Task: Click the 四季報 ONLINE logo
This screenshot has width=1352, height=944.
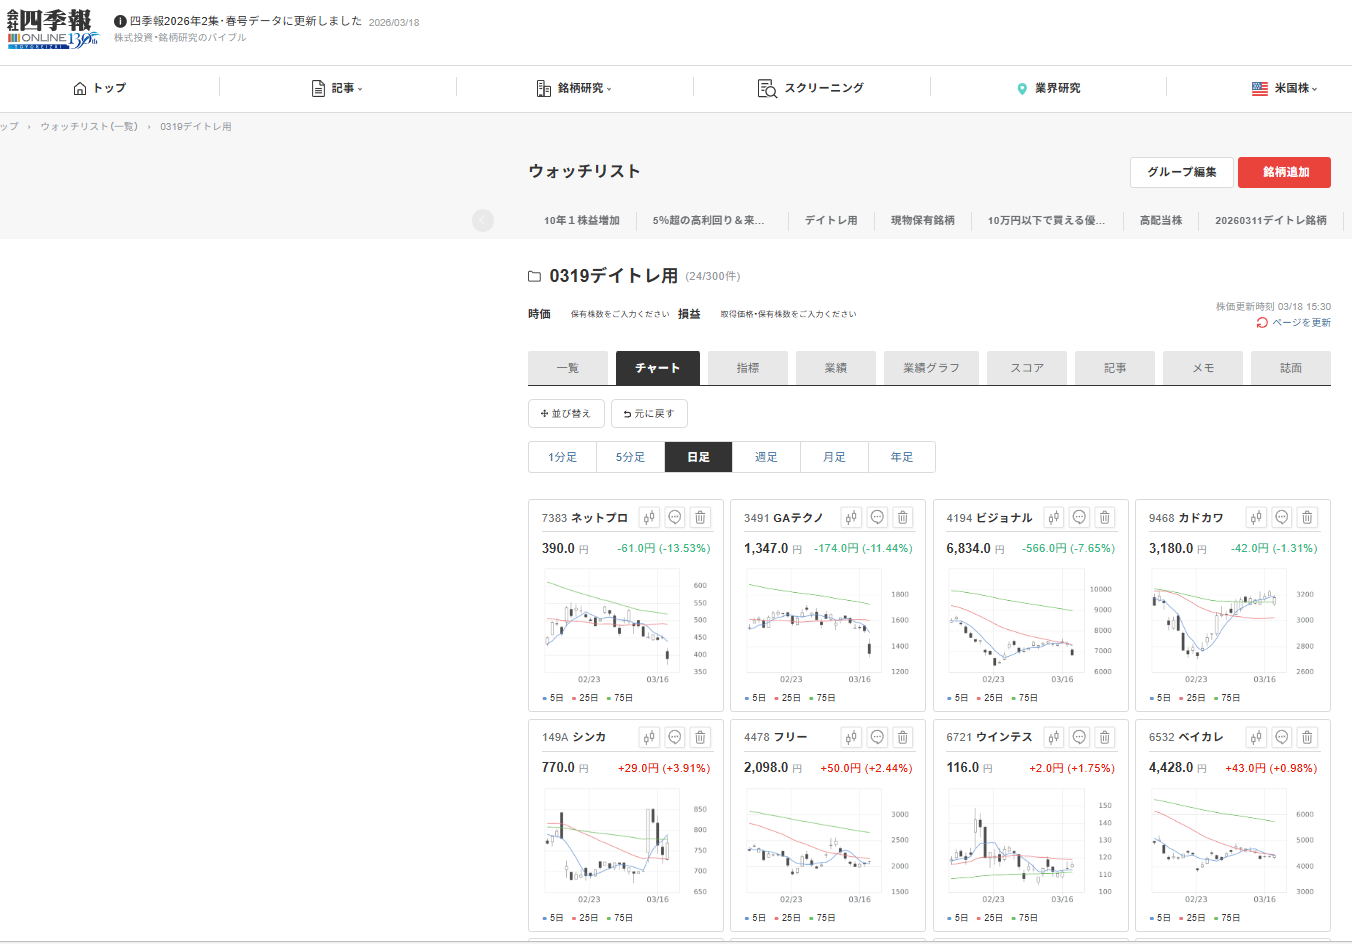Action: coord(53,29)
